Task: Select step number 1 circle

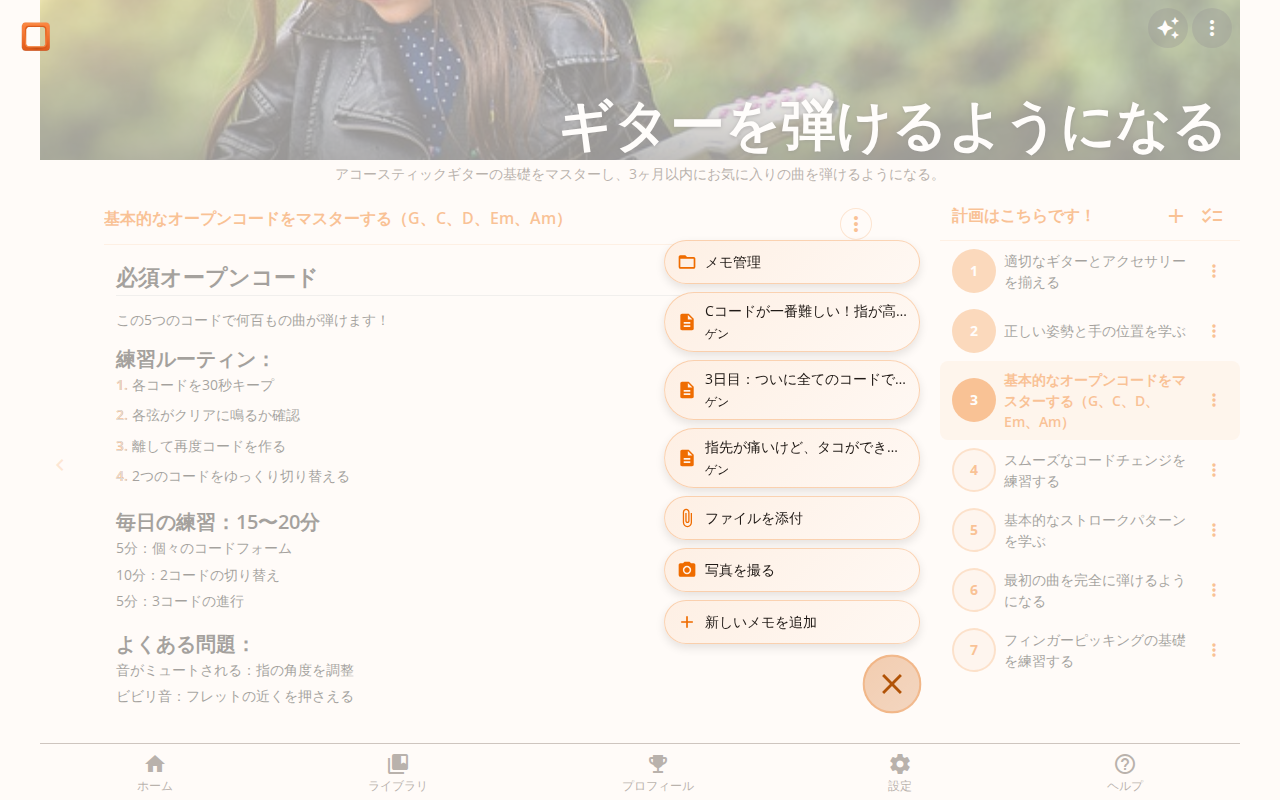Action: (x=974, y=271)
